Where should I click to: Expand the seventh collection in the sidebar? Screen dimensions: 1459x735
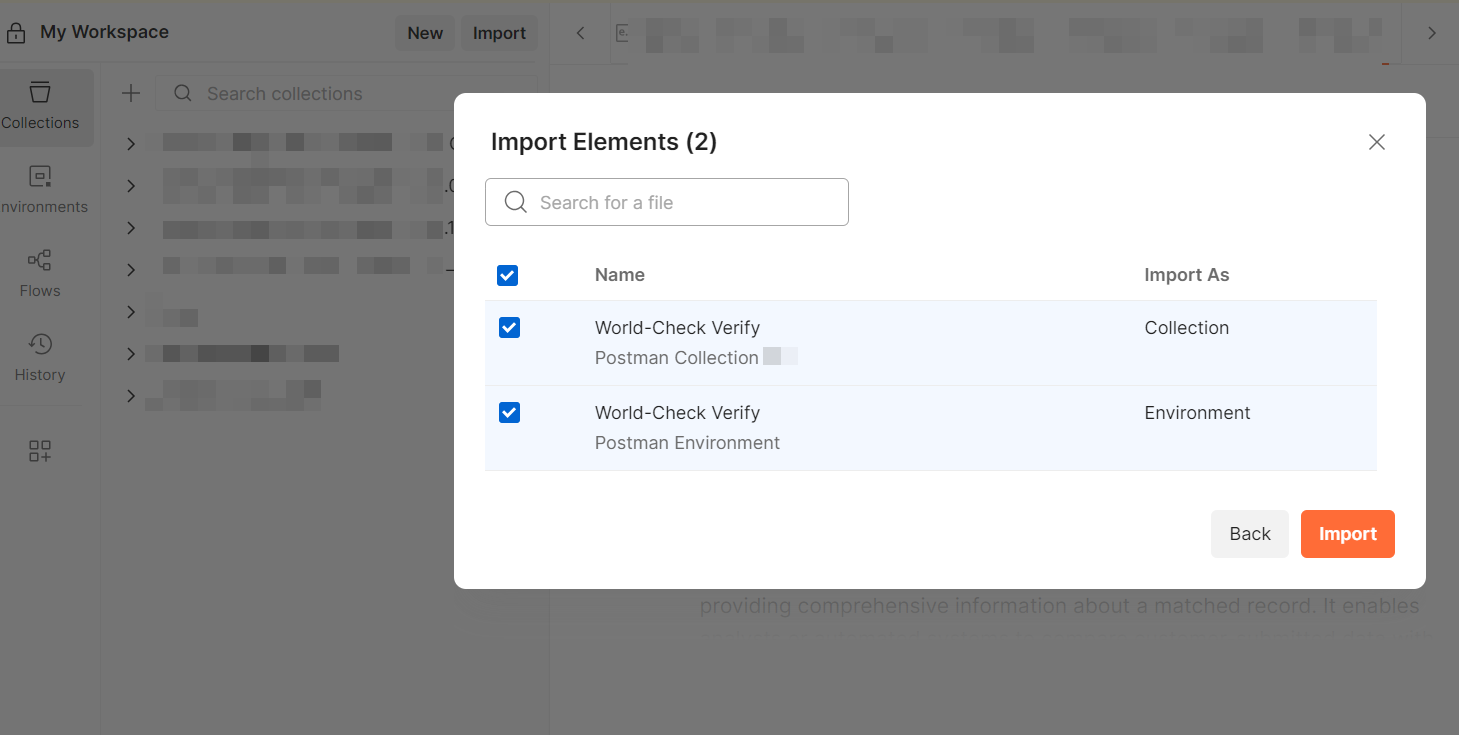pyautogui.click(x=131, y=396)
